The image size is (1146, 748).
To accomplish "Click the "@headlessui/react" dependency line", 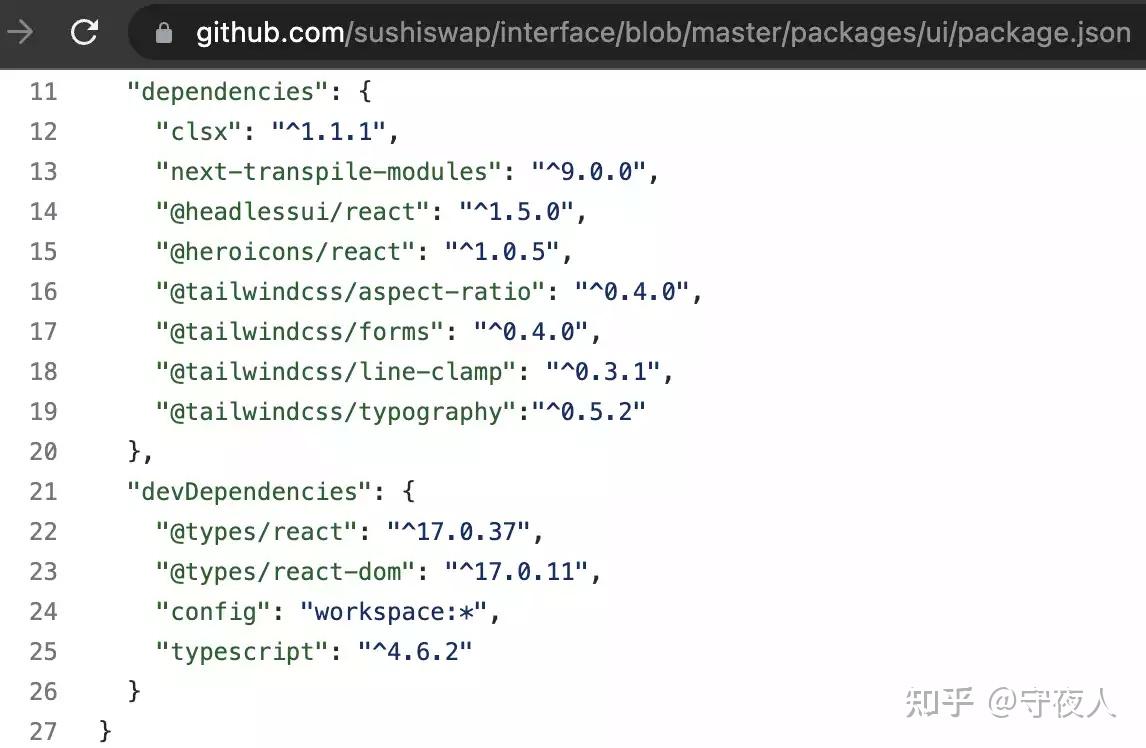I will point(371,212).
